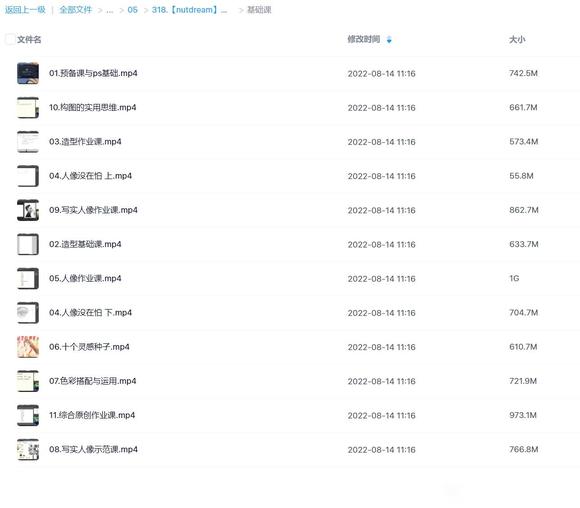Image resolution: width=580 pixels, height=508 pixels.
Task: Click the 07.色彩搭配与运用.mp4 file icon
Action: [28, 381]
